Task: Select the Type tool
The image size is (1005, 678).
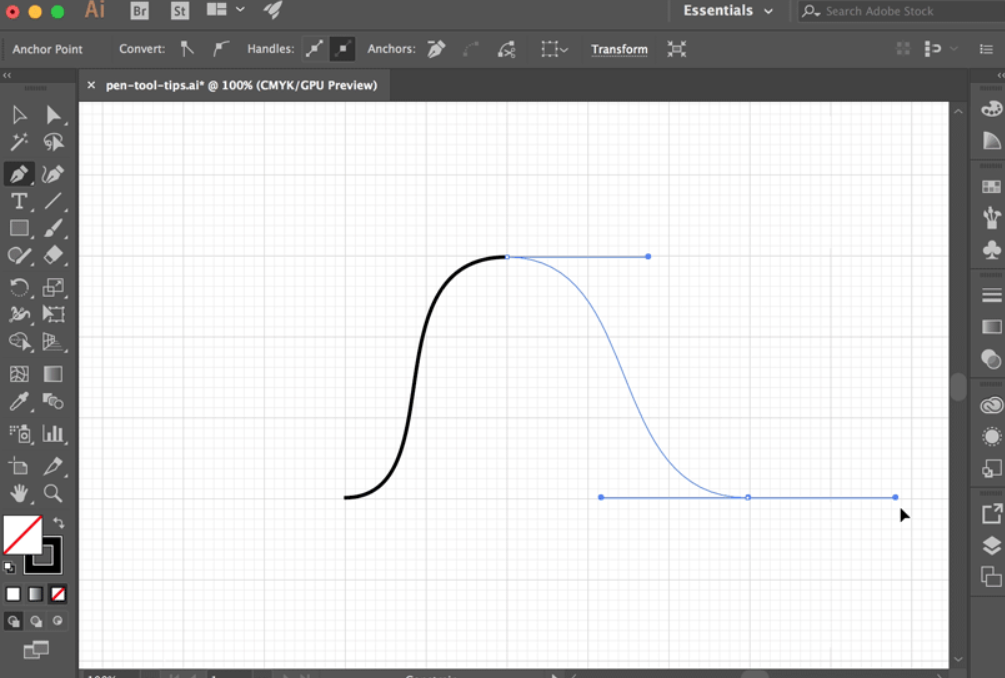Action: click(x=19, y=201)
